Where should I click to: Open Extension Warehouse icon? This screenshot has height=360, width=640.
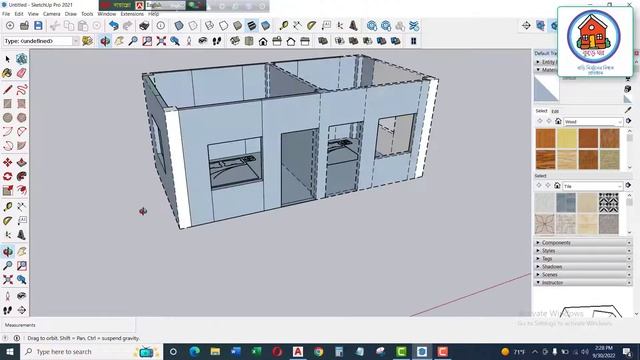point(414,26)
